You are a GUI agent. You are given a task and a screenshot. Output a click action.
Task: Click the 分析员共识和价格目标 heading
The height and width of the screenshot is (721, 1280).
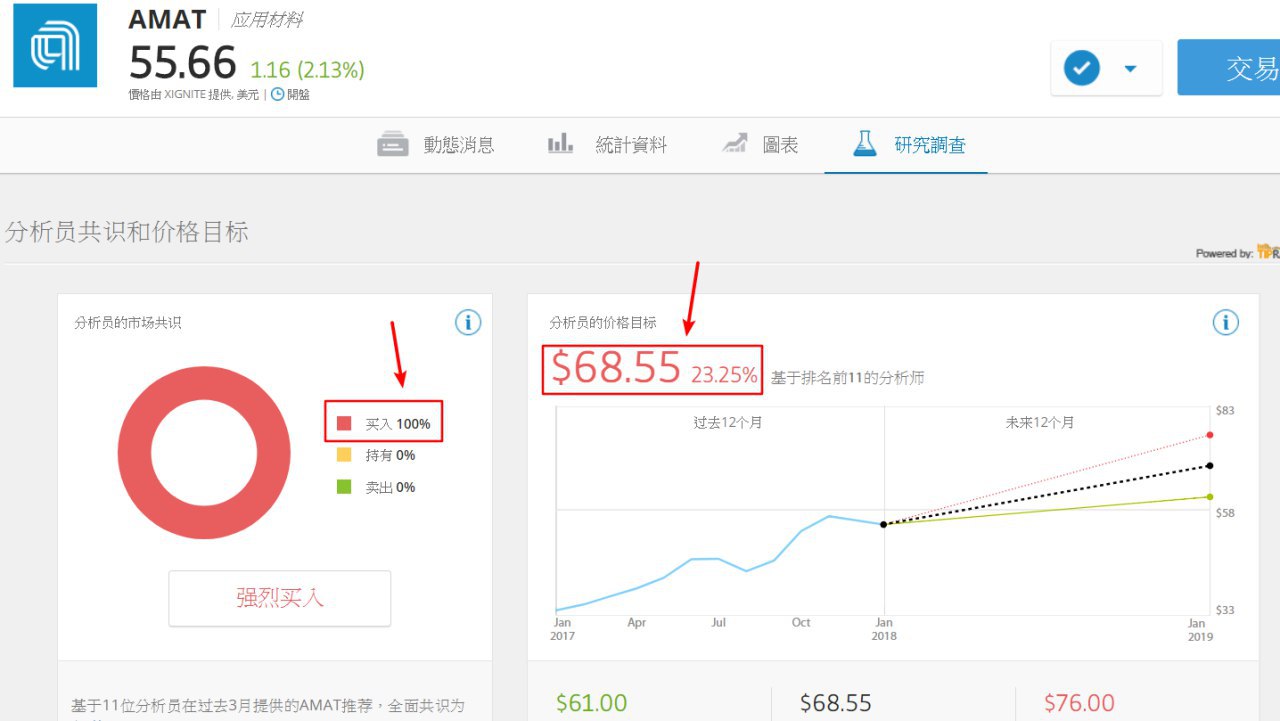coord(126,232)
